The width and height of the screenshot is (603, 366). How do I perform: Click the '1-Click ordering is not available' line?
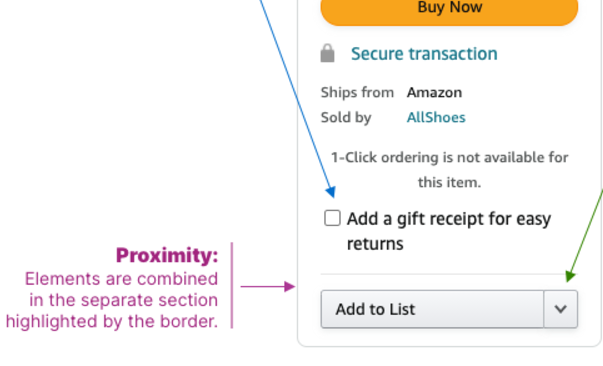450,158
